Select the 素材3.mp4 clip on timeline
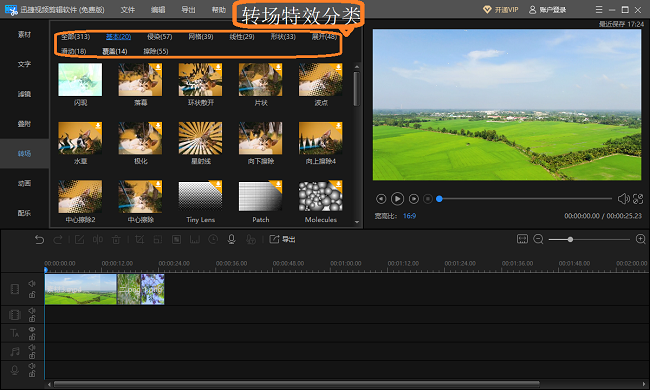The image size is (650, 390). (80, 289)
